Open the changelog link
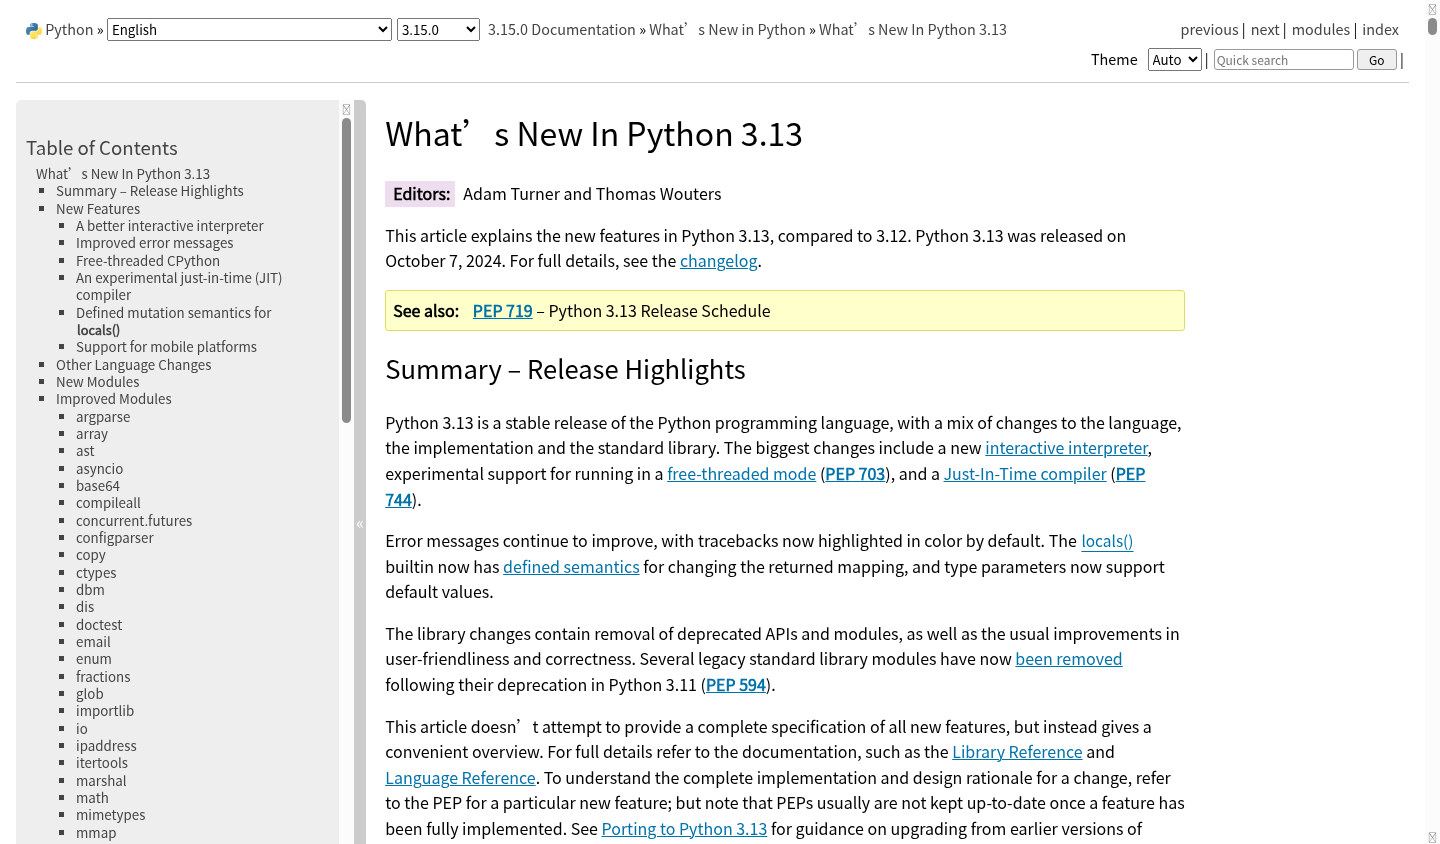 pyautogui.click(x=719, y=261)
